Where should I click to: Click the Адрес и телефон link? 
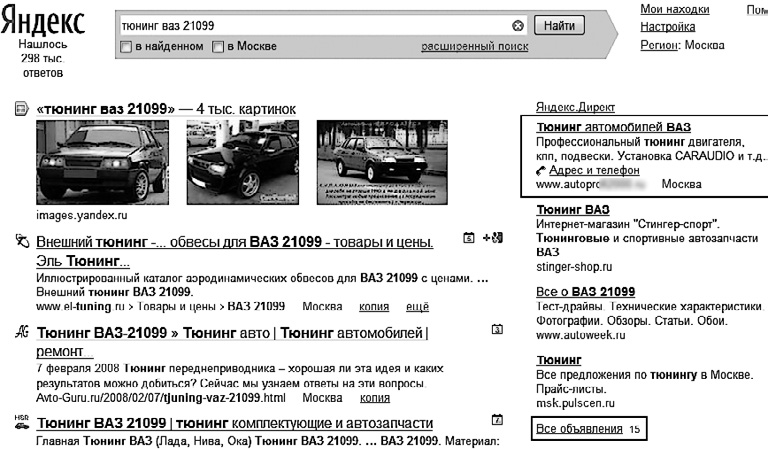coord(594,170)
